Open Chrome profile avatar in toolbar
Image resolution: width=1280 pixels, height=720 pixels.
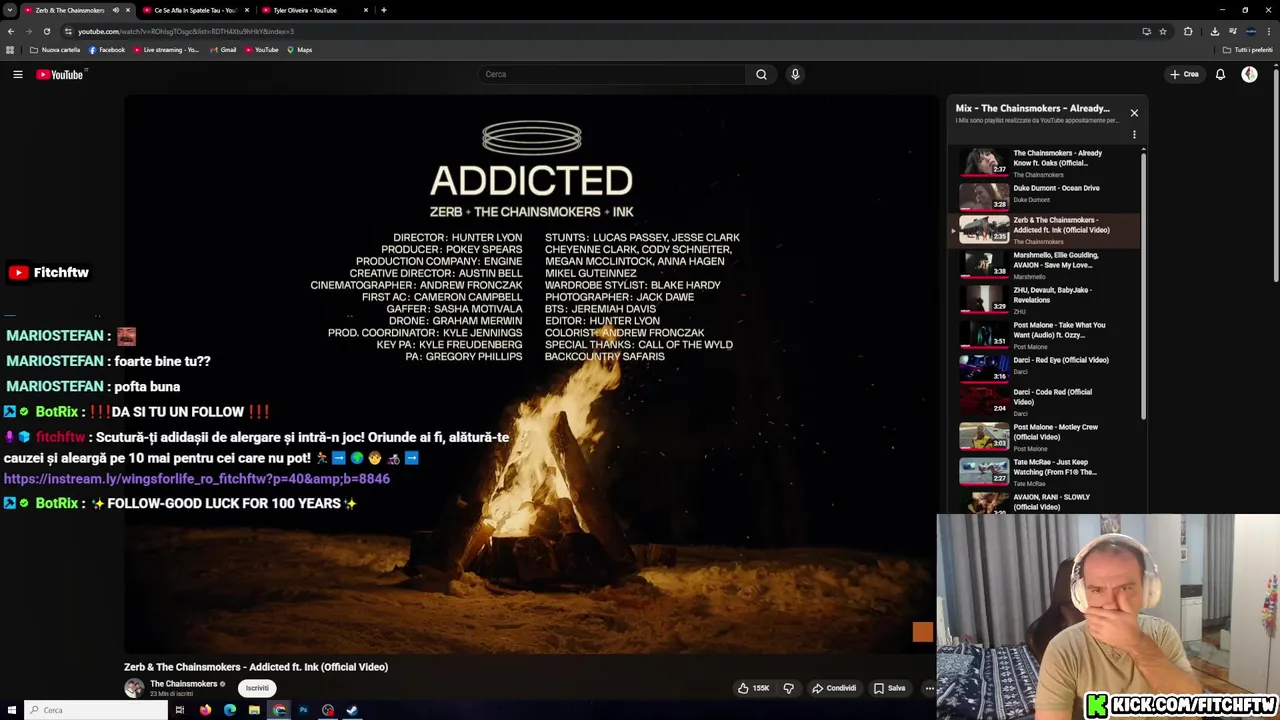tap(1251, 31)
